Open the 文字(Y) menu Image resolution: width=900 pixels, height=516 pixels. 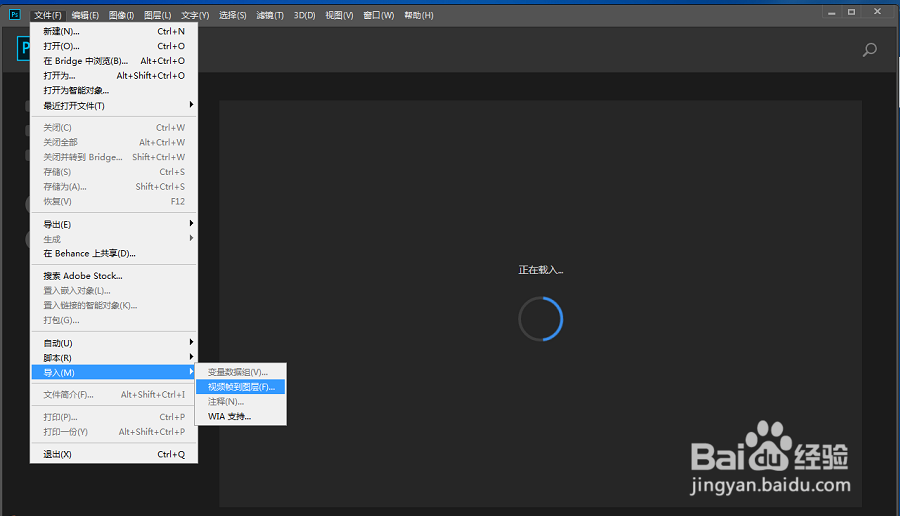click(x=195, y=15)
